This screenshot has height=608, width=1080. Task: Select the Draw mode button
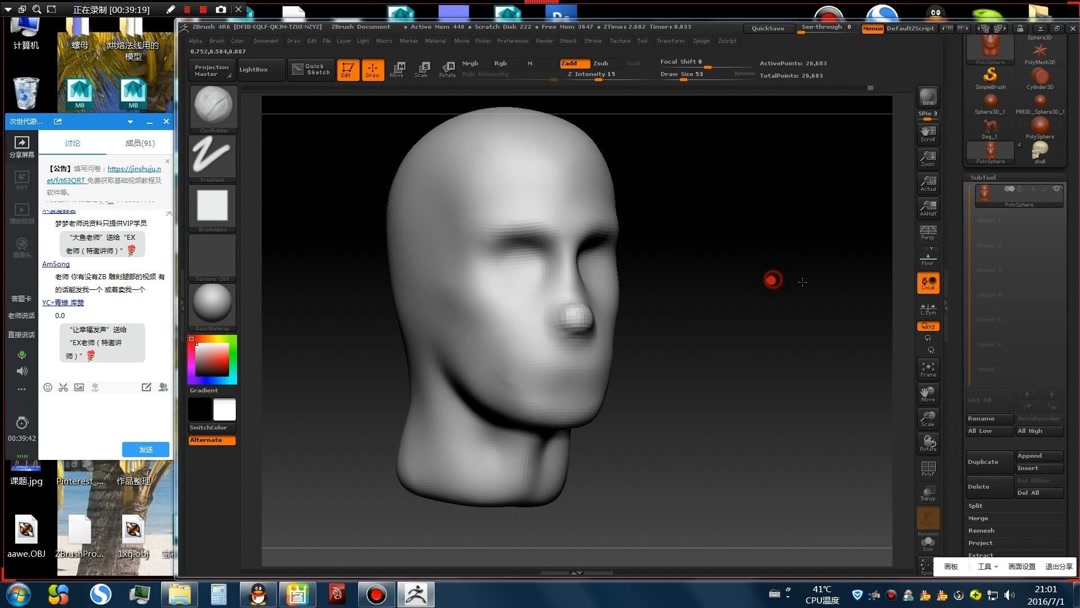coord(372,70)
